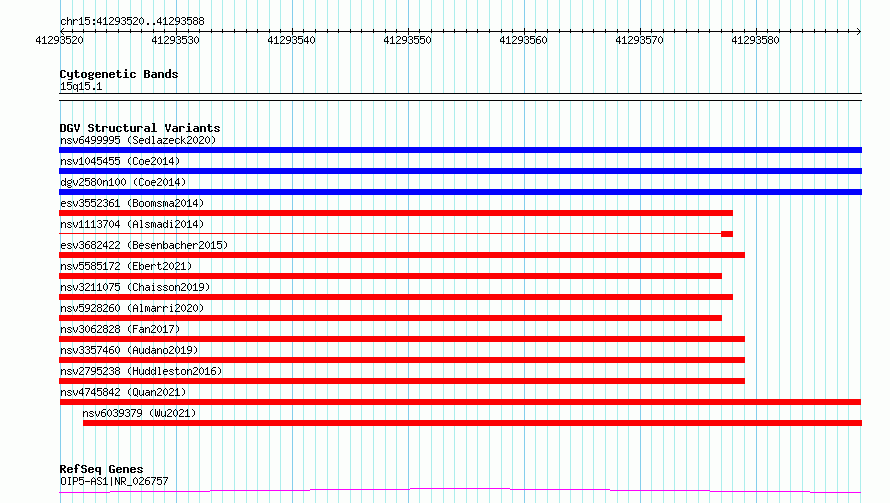Open variant nsv4745842 (Quan2021) label
The height and width of the screenshot is (503, 890).
coord(123,392)
